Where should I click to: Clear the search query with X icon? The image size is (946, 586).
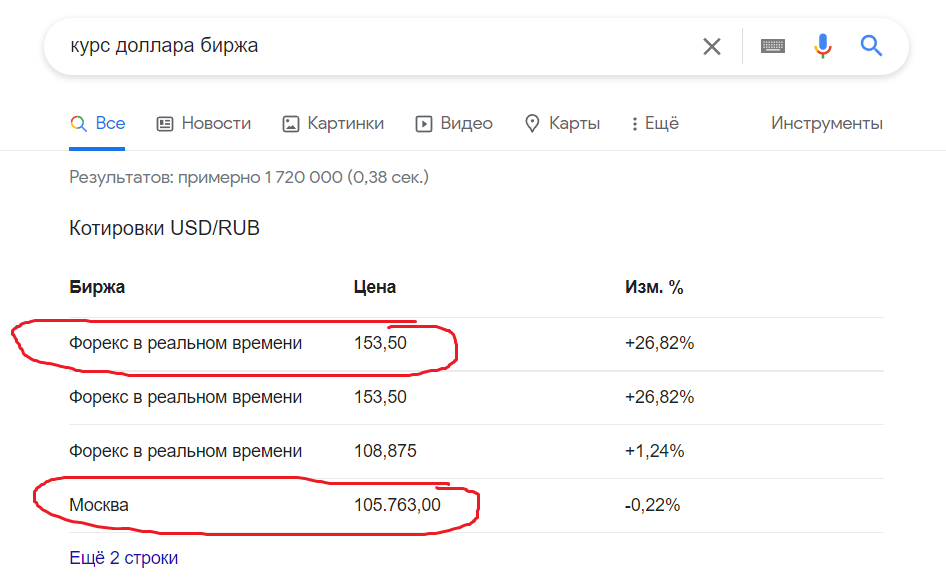712,46
